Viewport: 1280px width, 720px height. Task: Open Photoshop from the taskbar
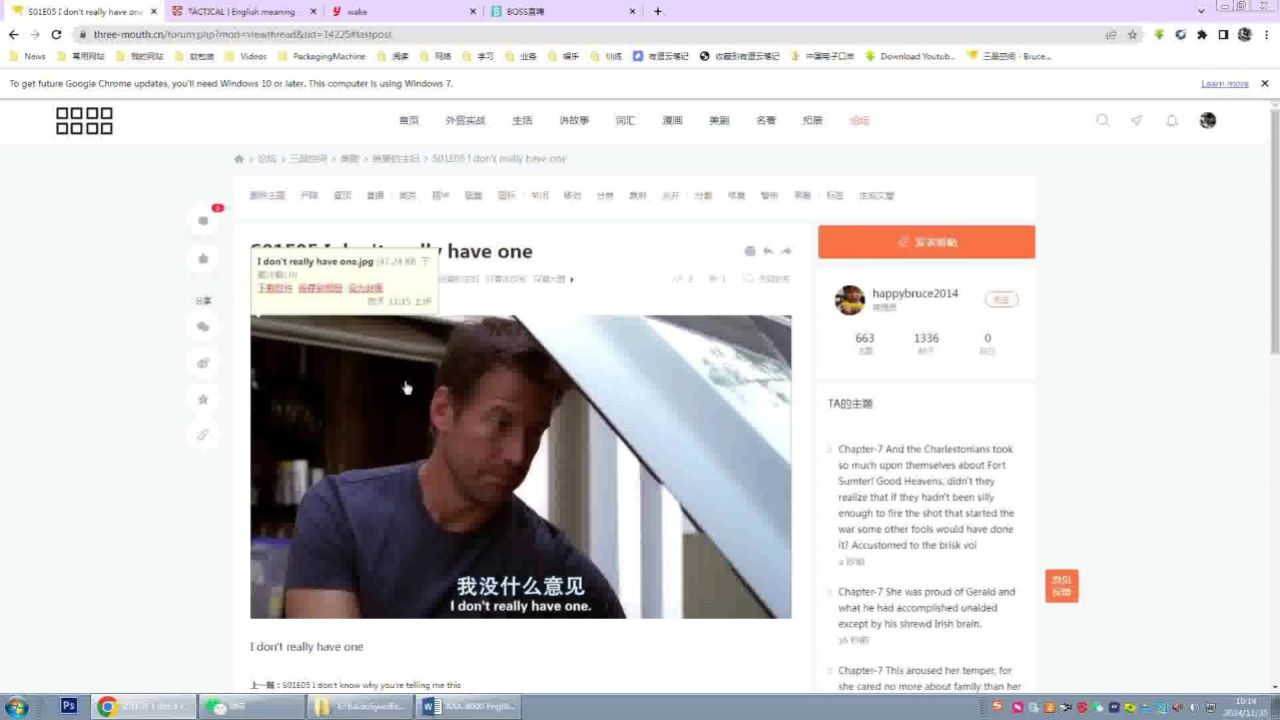(69, 706)
